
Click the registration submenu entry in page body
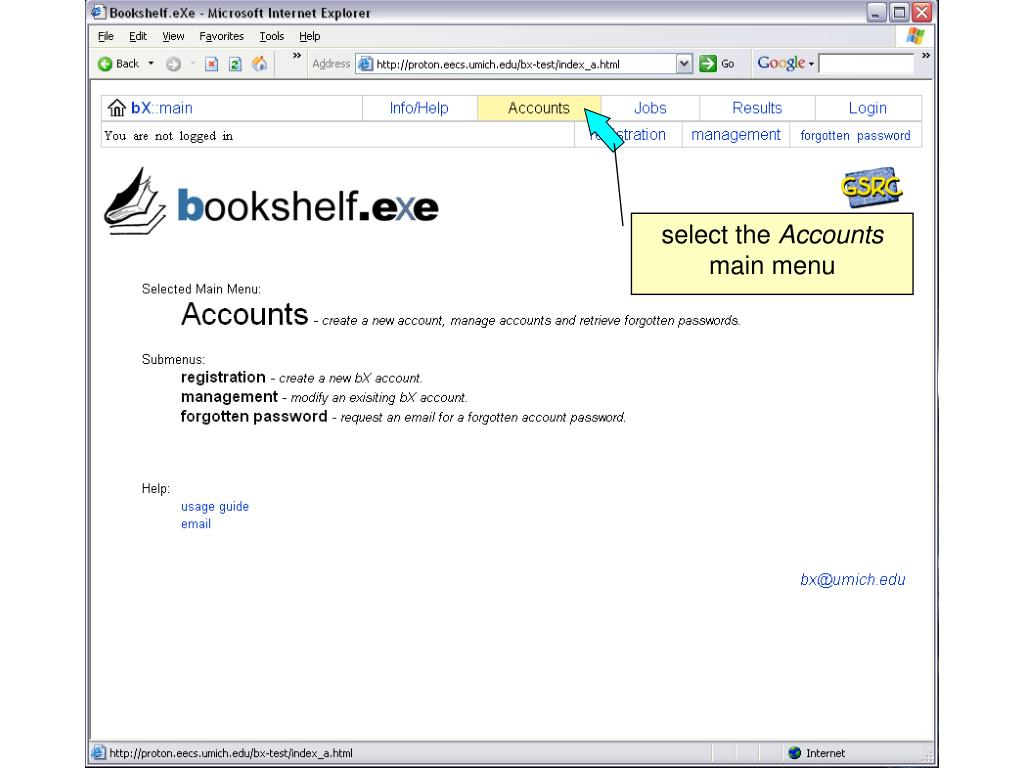click(x=223, y=377)
